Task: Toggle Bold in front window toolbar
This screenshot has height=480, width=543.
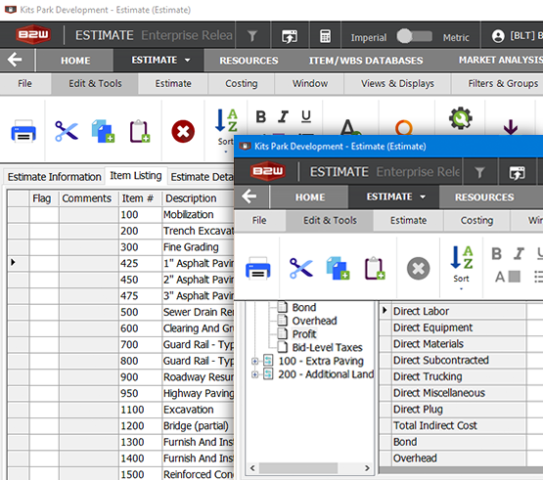Action: click(x=496, y=254)
